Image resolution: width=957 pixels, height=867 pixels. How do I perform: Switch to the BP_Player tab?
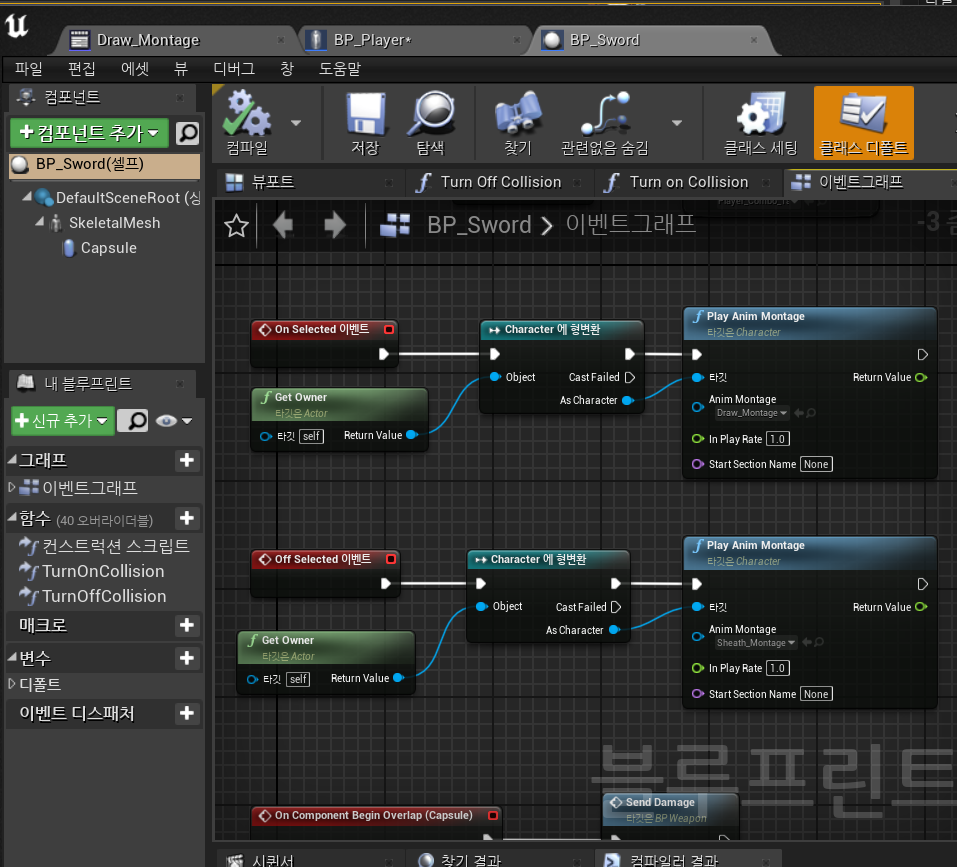(372, 40)
